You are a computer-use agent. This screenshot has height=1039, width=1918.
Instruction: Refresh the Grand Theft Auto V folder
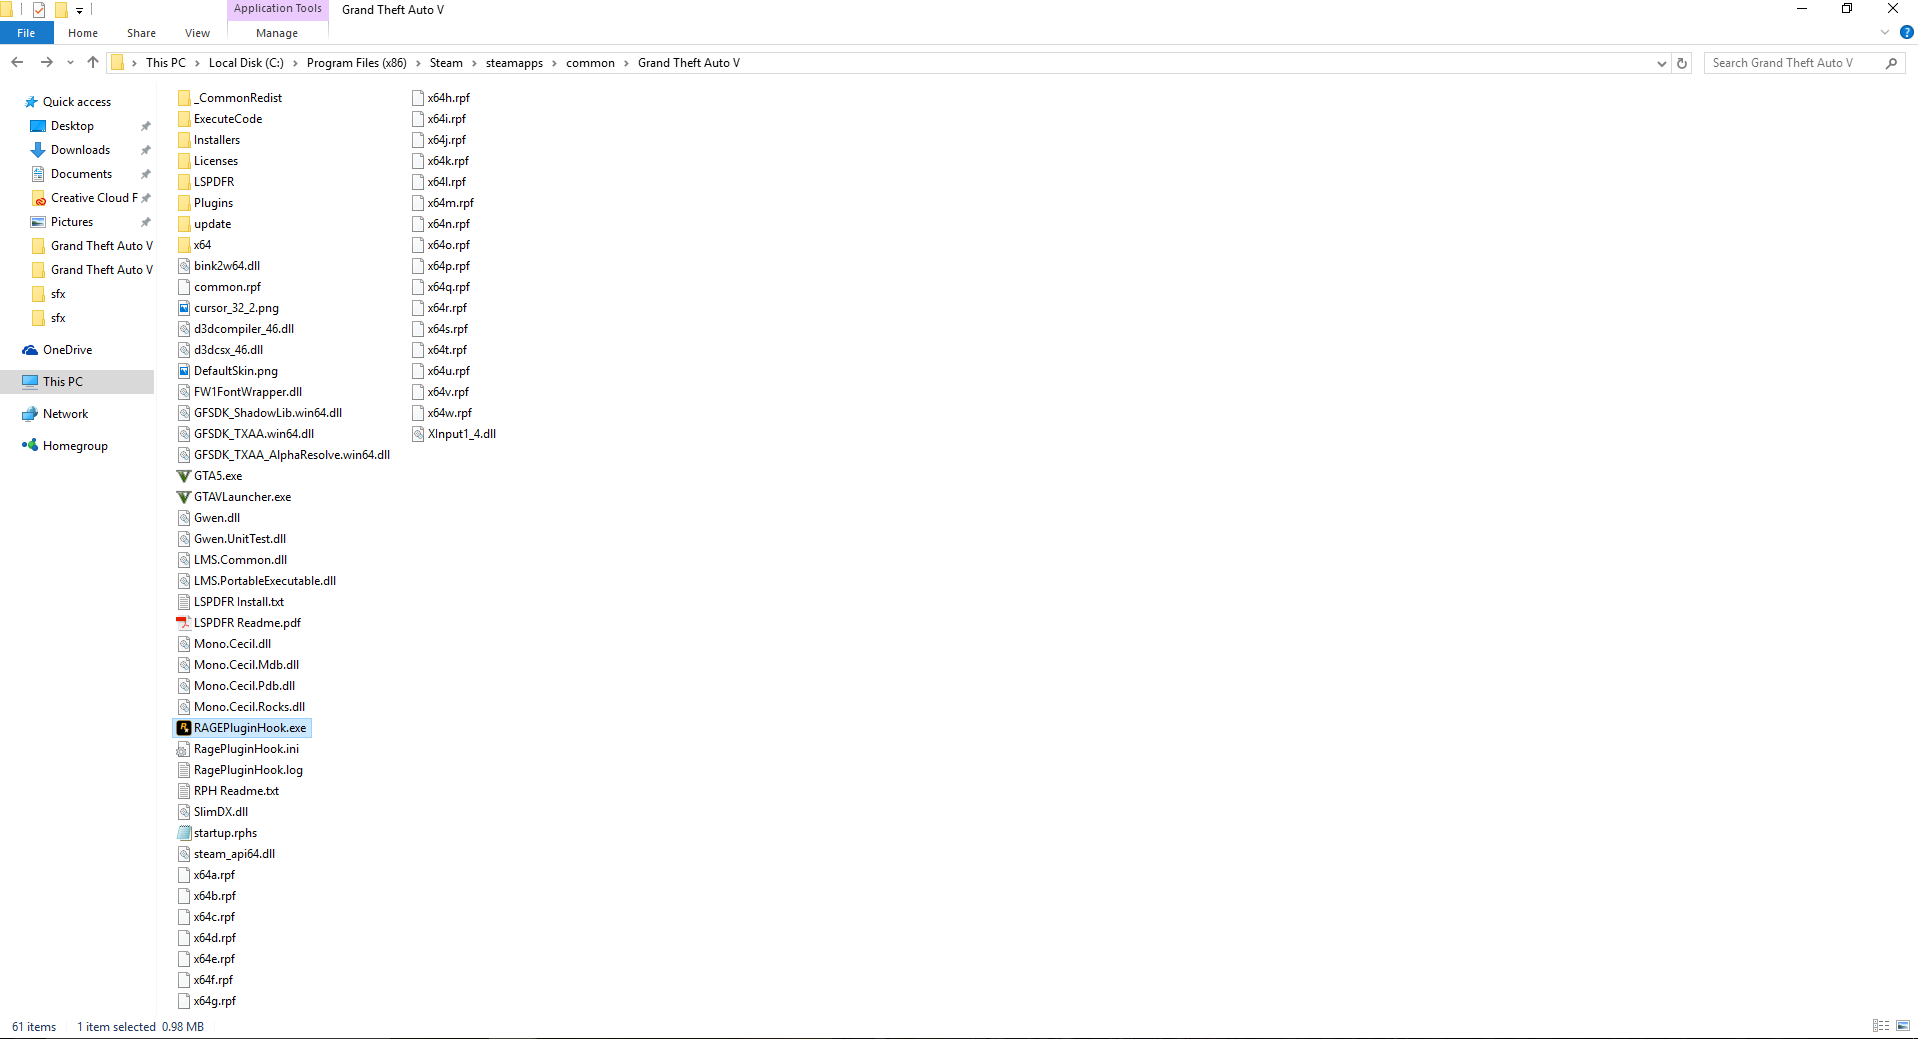[1682, 63]
